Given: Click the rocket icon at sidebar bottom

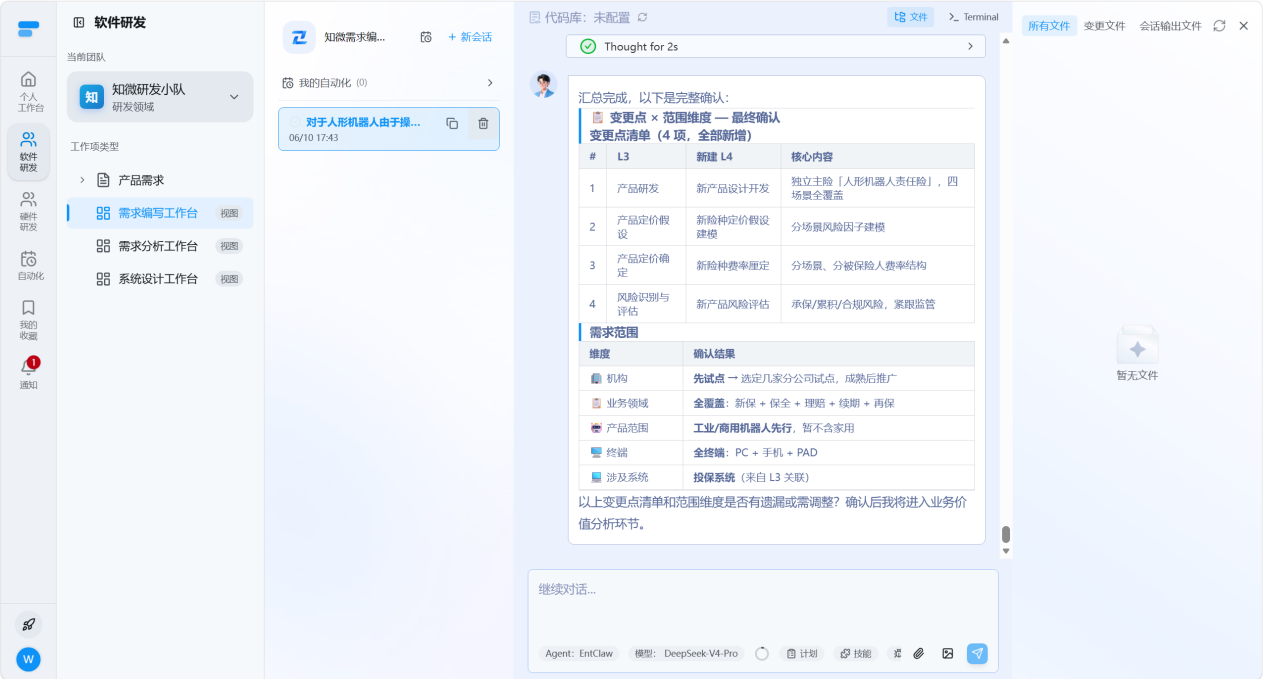Looking at the screenshot, I should (x=28, y=624).
